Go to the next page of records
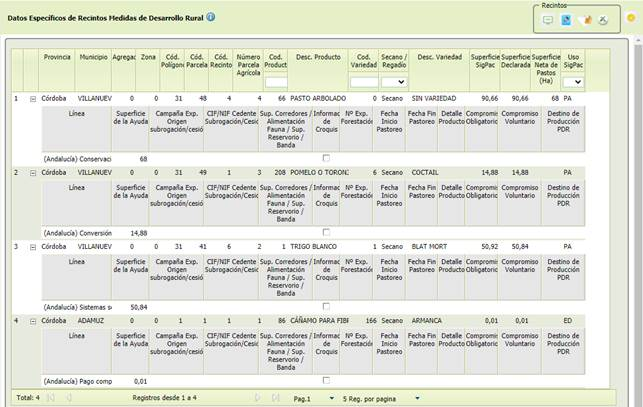643x407 pixels. tap(258, 397)
